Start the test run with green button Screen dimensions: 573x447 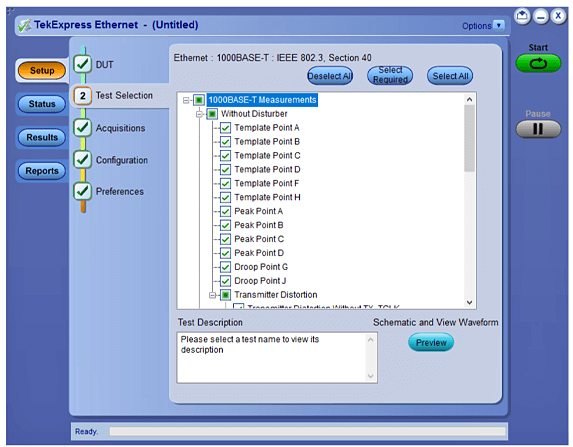[538, 63]
